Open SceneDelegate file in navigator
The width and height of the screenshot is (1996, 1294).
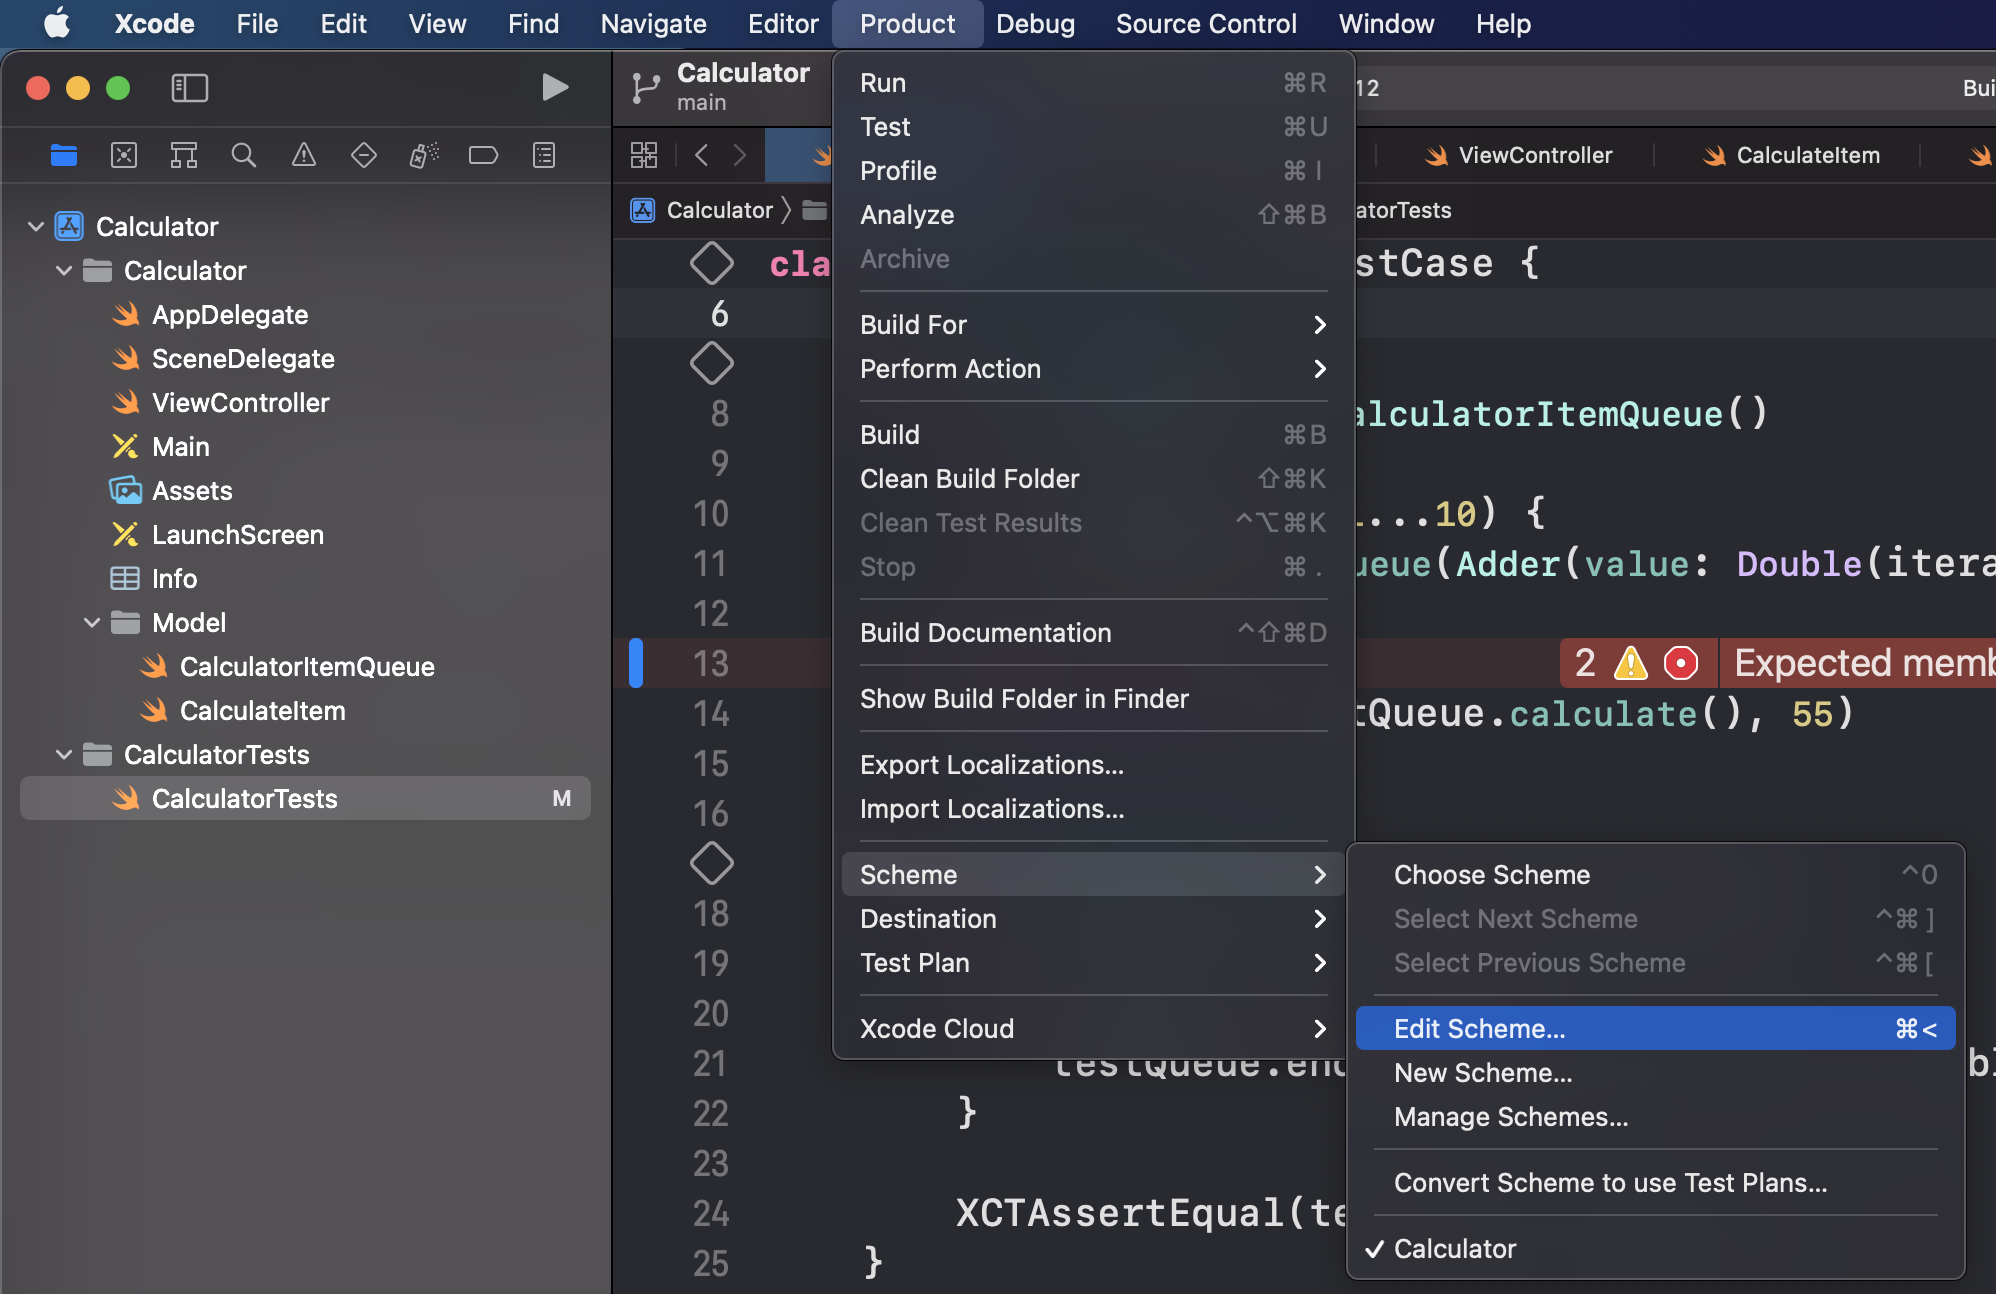coord(243,359)
